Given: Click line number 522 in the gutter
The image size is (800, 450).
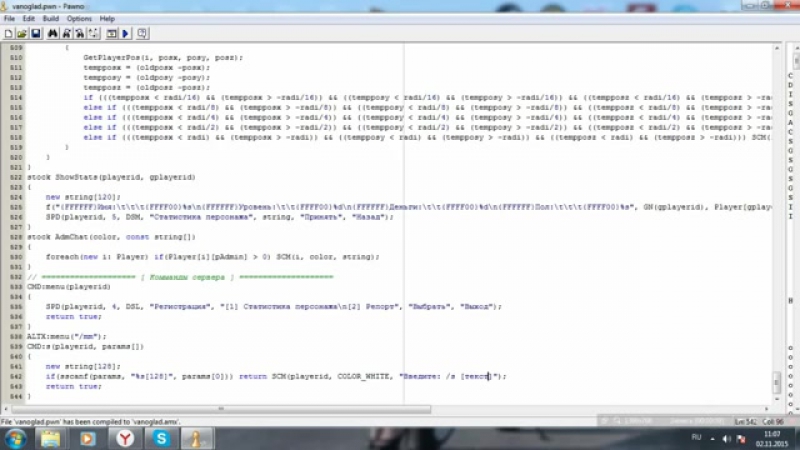Looking at the screenshot, I should click(16, 177).
